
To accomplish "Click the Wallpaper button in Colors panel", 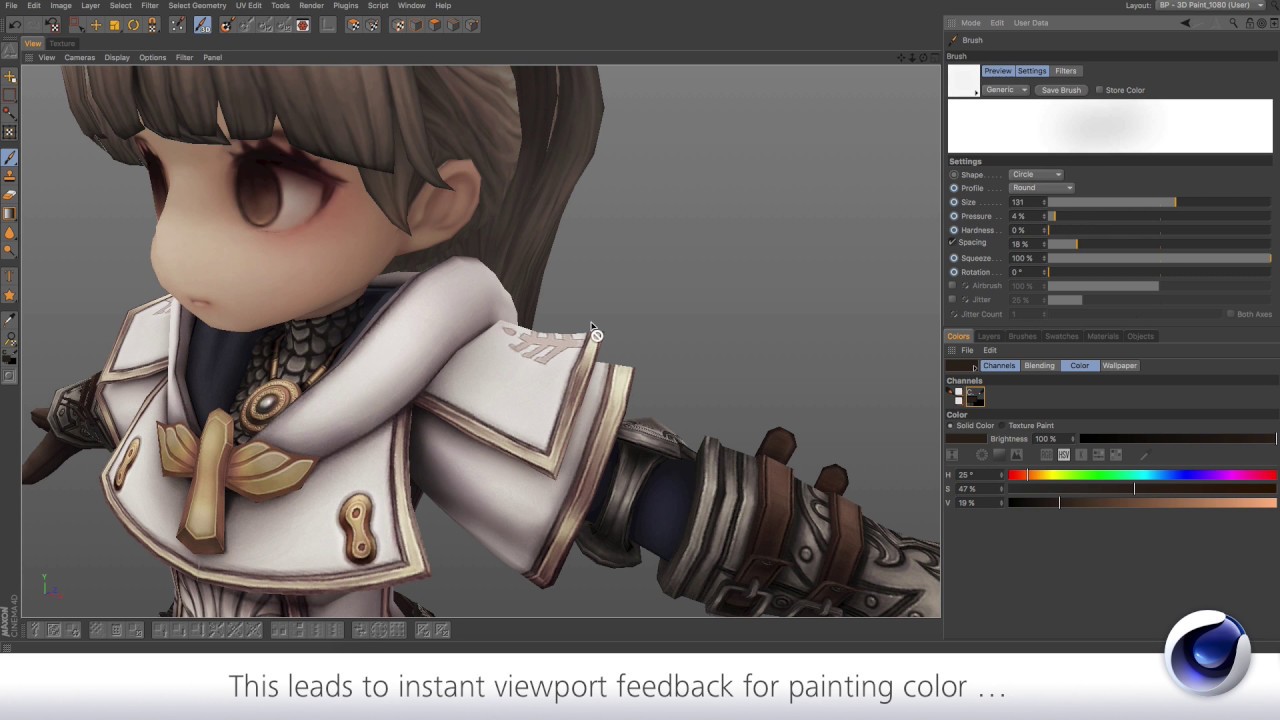I will [x=1119, y=366].
